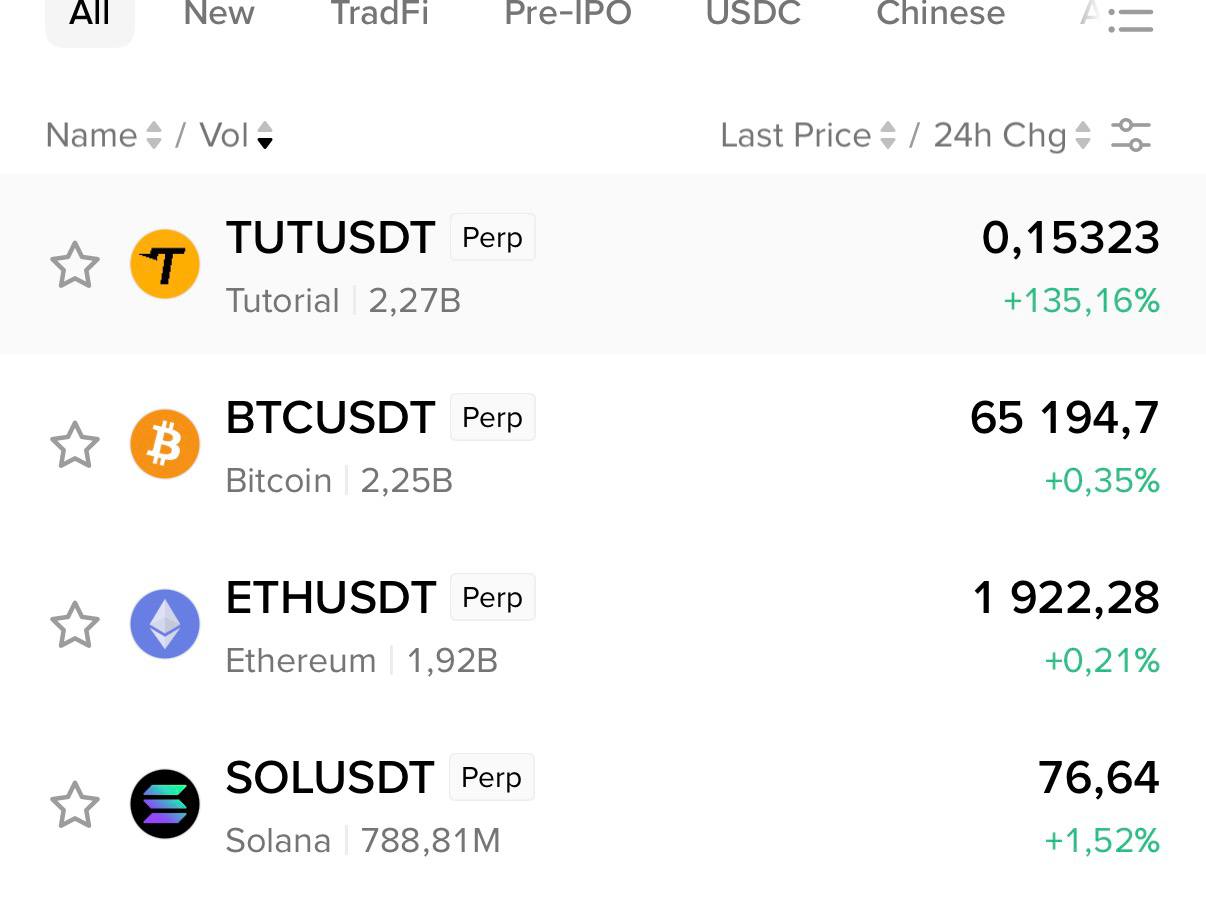Image resolution: width=1206 pixels, height=920 pixels.
Task: Favorite ETHUSDT with its star
Action: point(75,625)
